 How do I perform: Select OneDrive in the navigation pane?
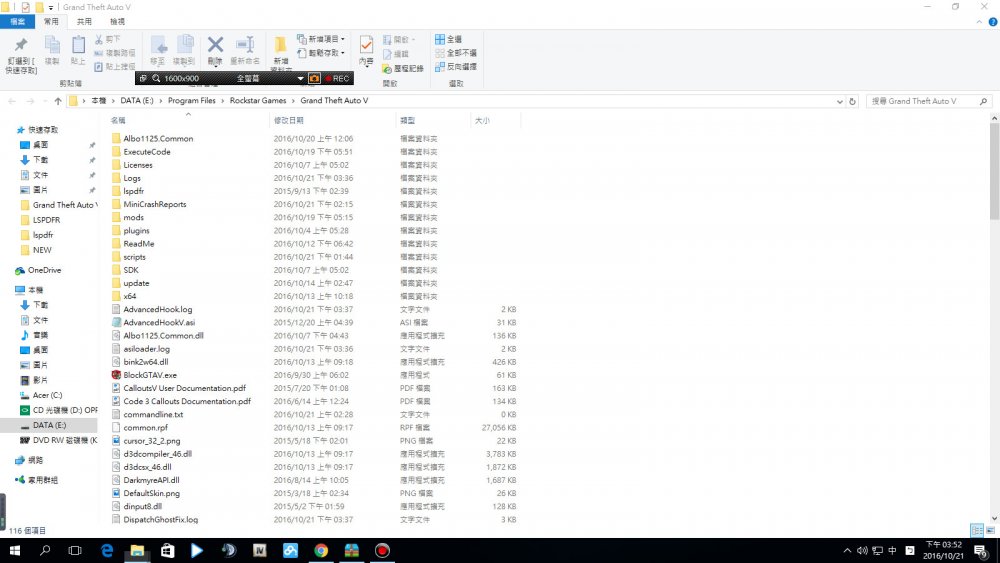[45, 270]
